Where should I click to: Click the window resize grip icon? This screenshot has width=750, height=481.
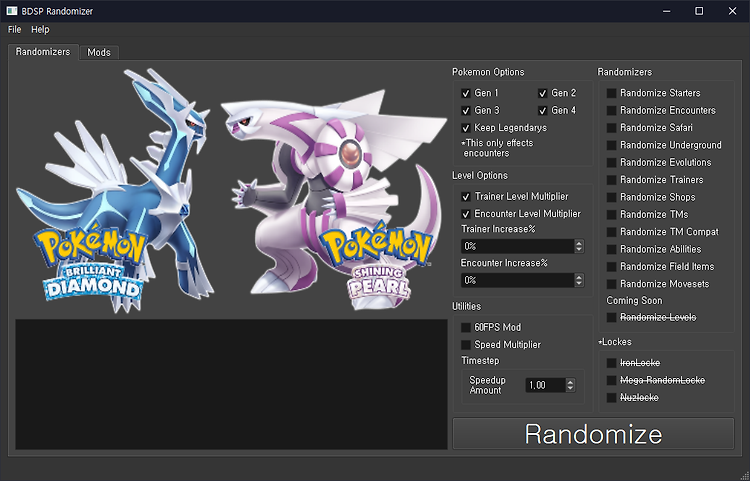tap(745, 476)
